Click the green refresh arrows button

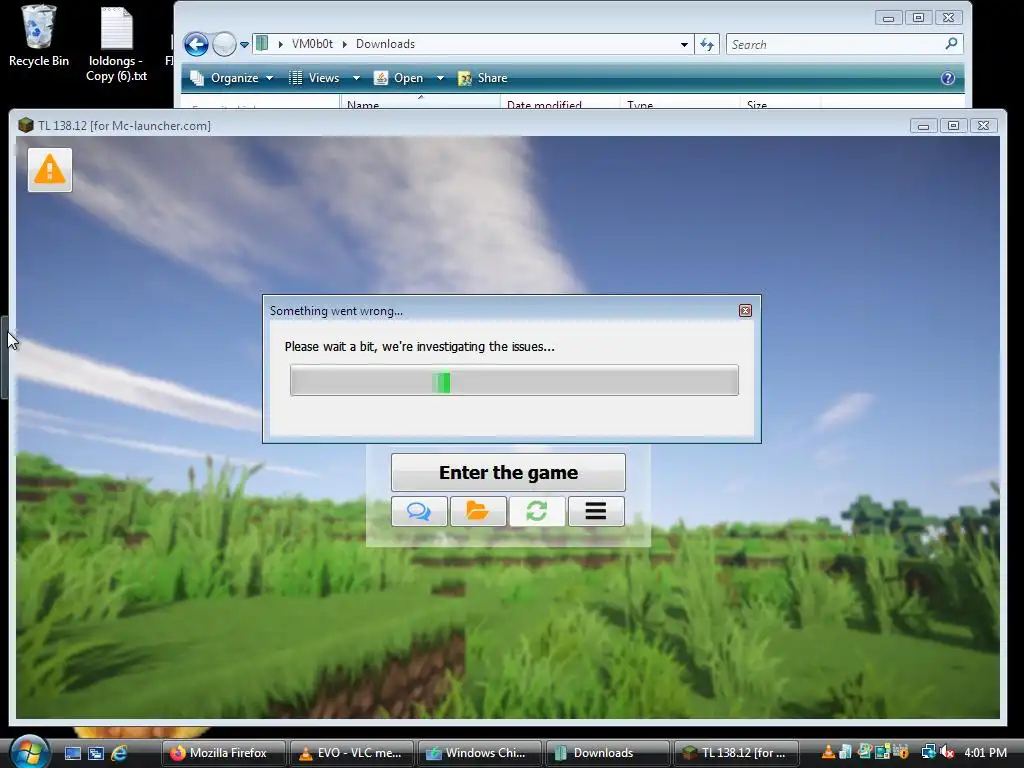click(x=537, y=511)
